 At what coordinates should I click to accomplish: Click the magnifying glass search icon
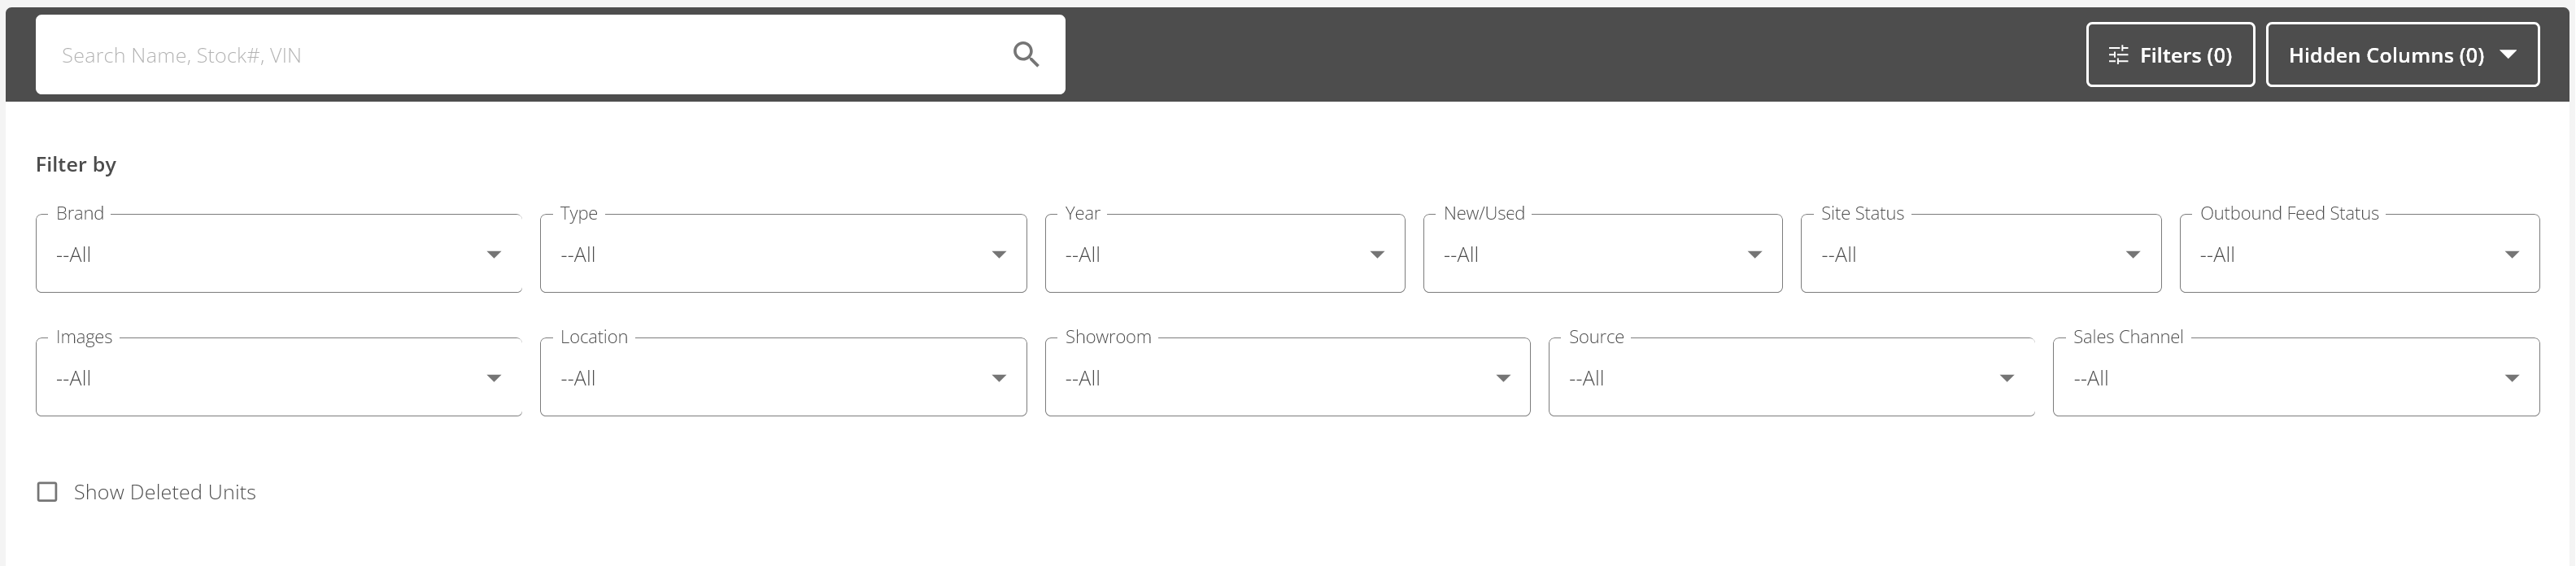1025,54
